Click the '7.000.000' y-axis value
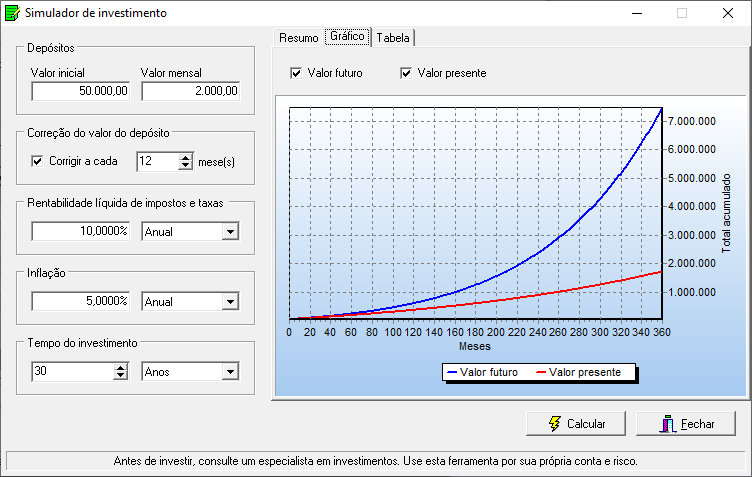This screenshot has width=752, height=477. (x=692, y=121)
